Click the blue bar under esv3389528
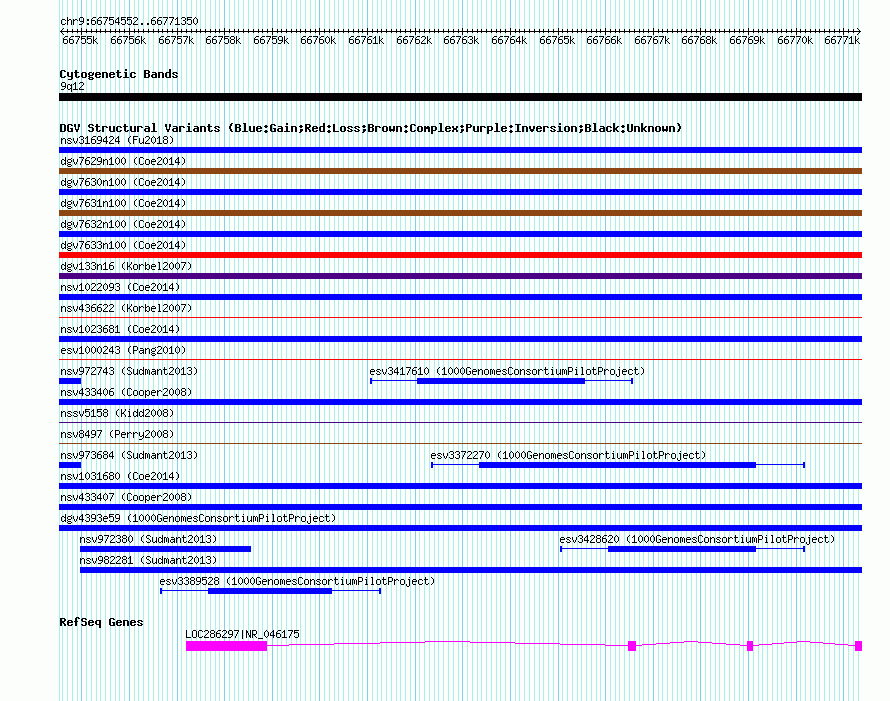 click(x=270, y=591)
